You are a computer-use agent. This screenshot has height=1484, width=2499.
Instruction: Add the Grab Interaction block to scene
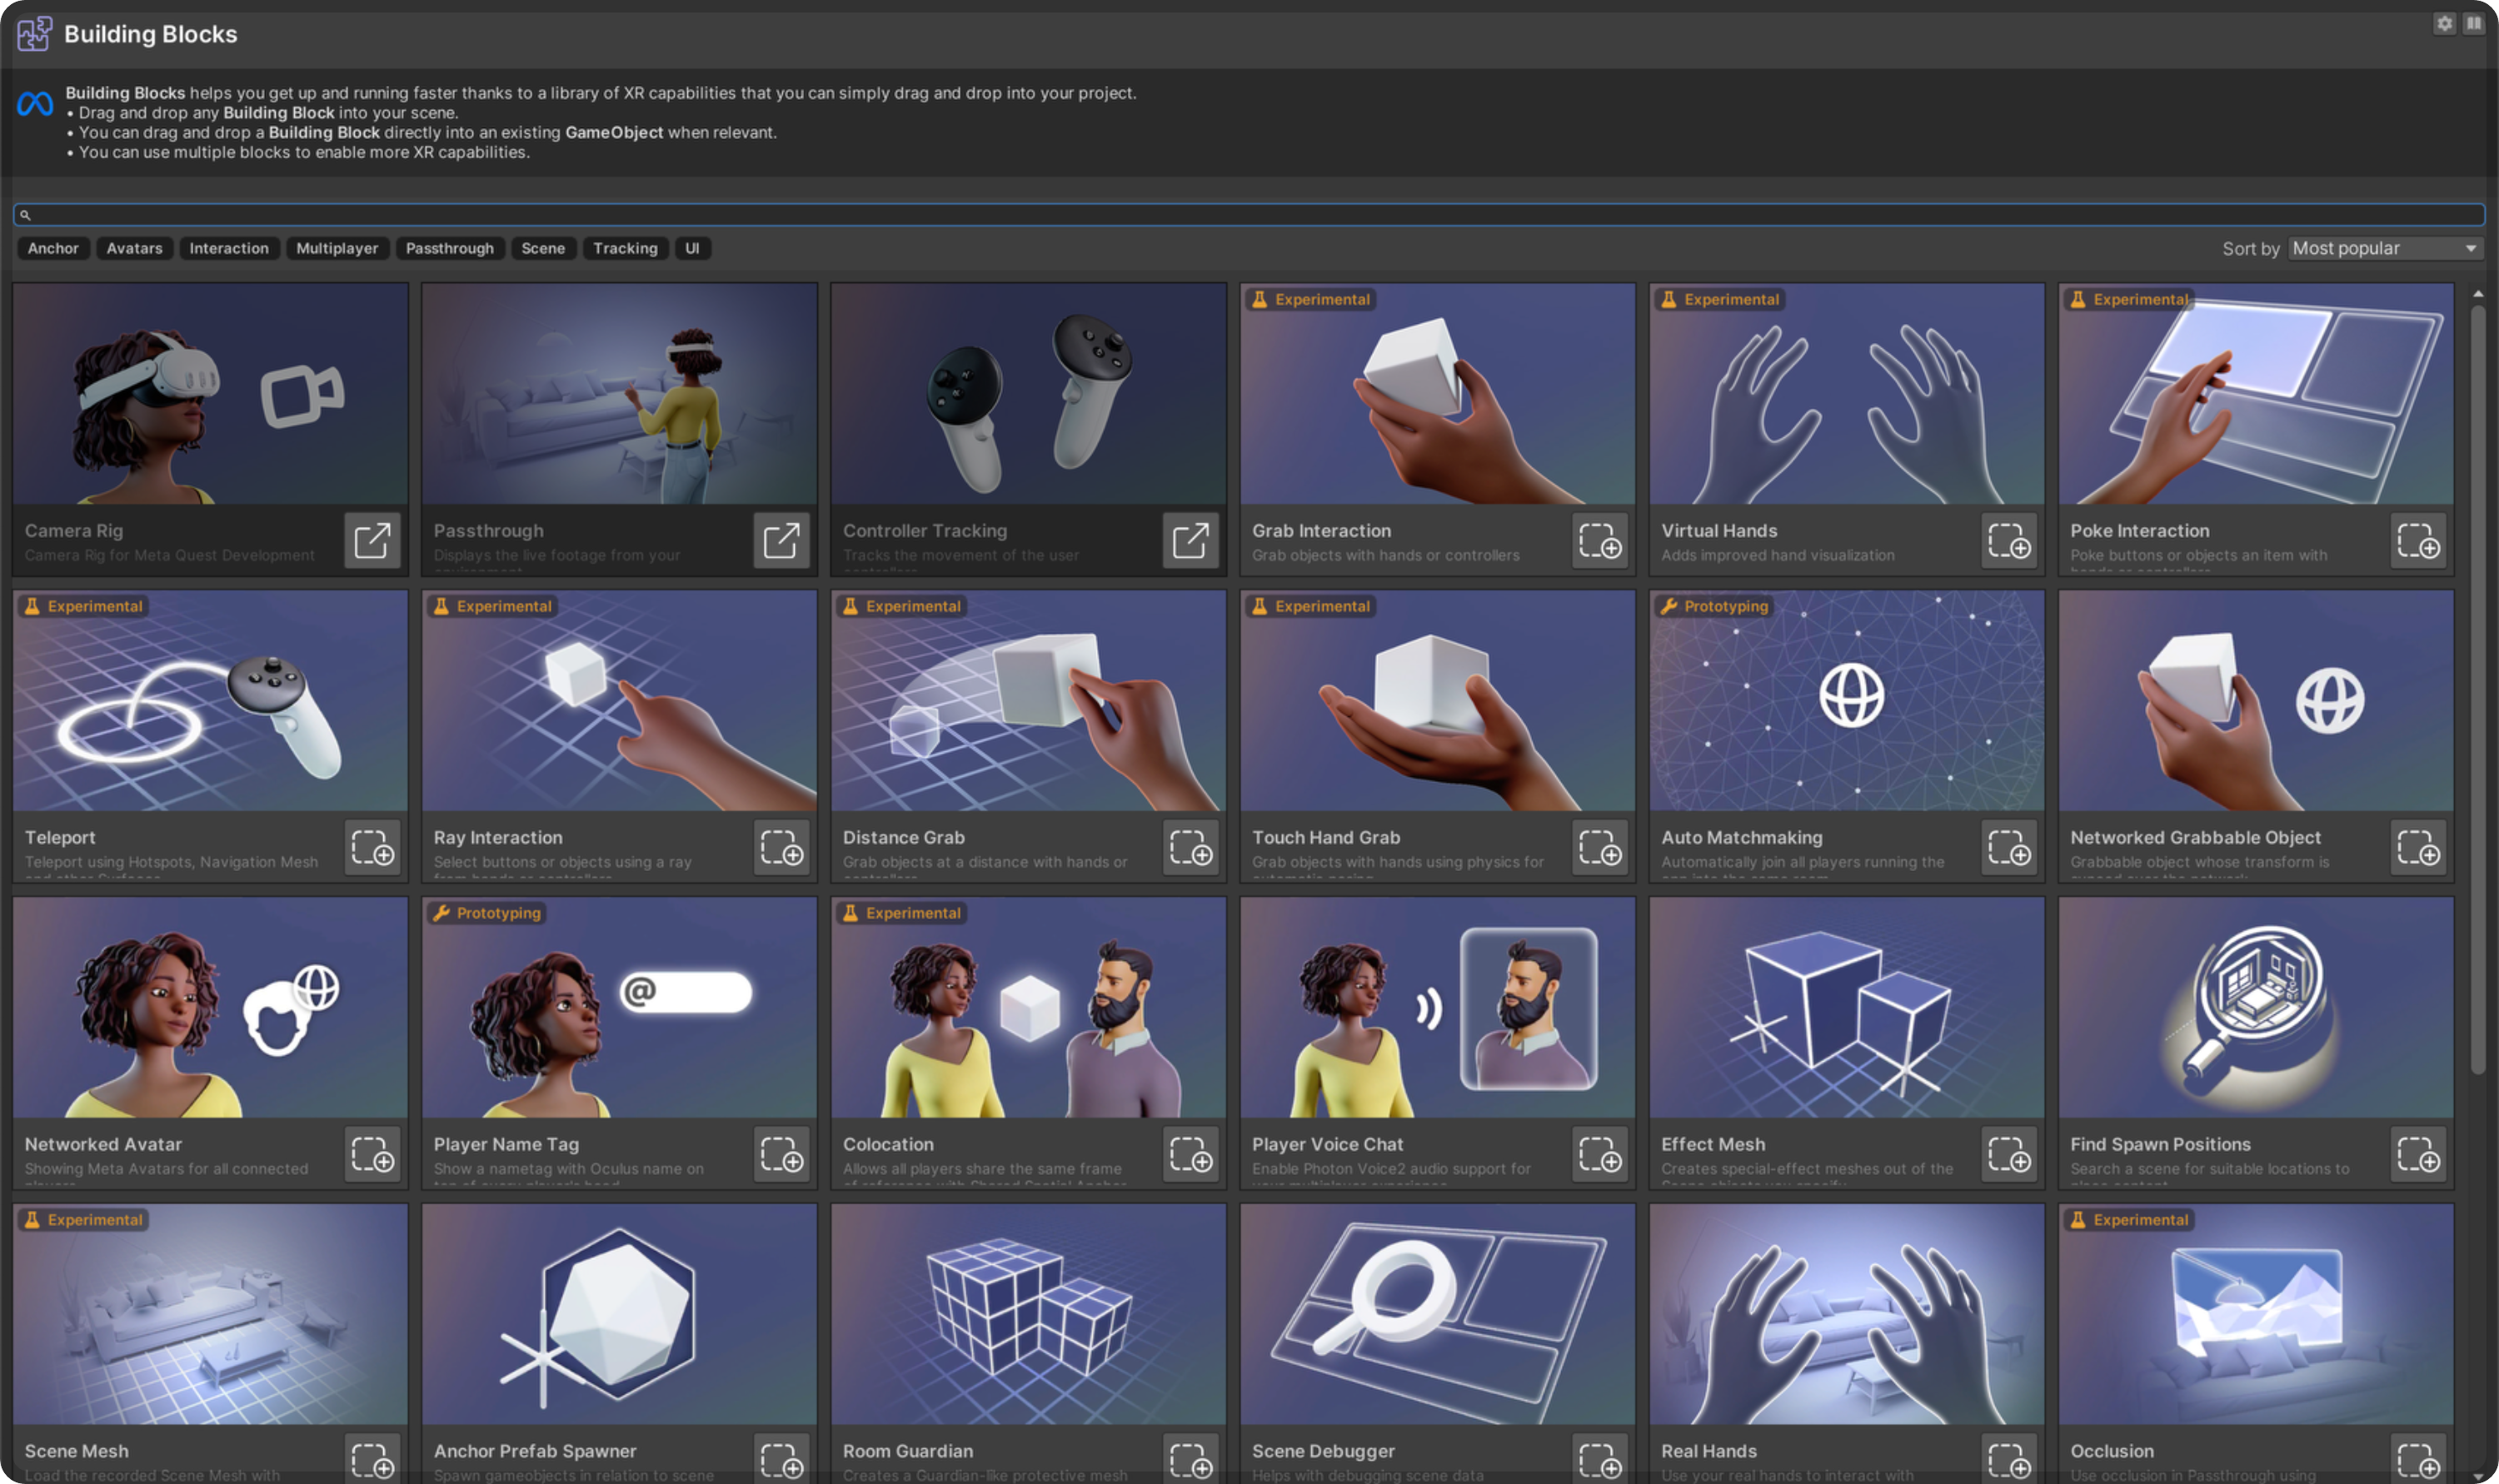pyautogui.click(x=1599, y=541)
